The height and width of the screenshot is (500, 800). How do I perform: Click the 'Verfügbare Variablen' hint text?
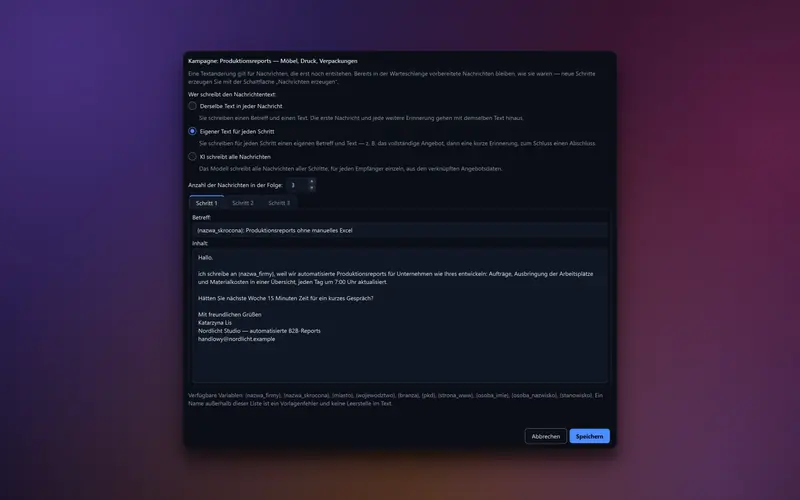(x=395, y=399)
